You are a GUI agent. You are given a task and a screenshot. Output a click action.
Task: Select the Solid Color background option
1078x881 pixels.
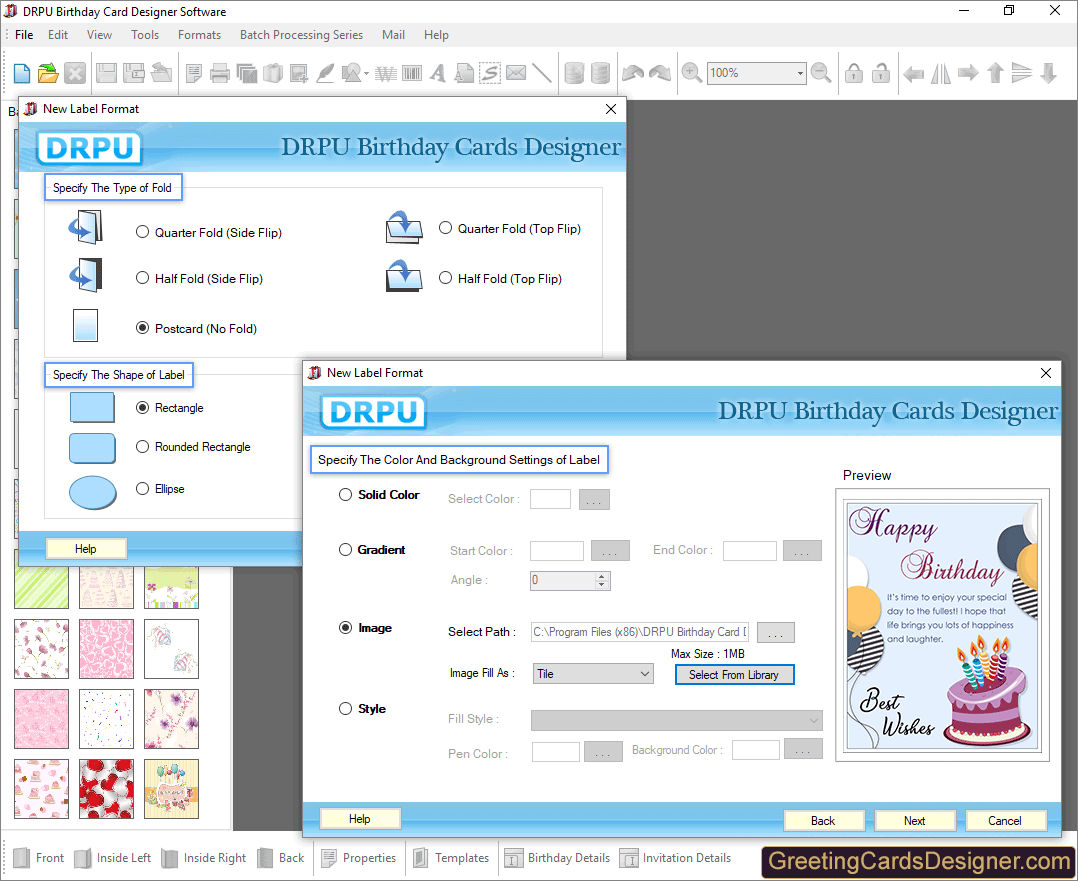point(345,494)
